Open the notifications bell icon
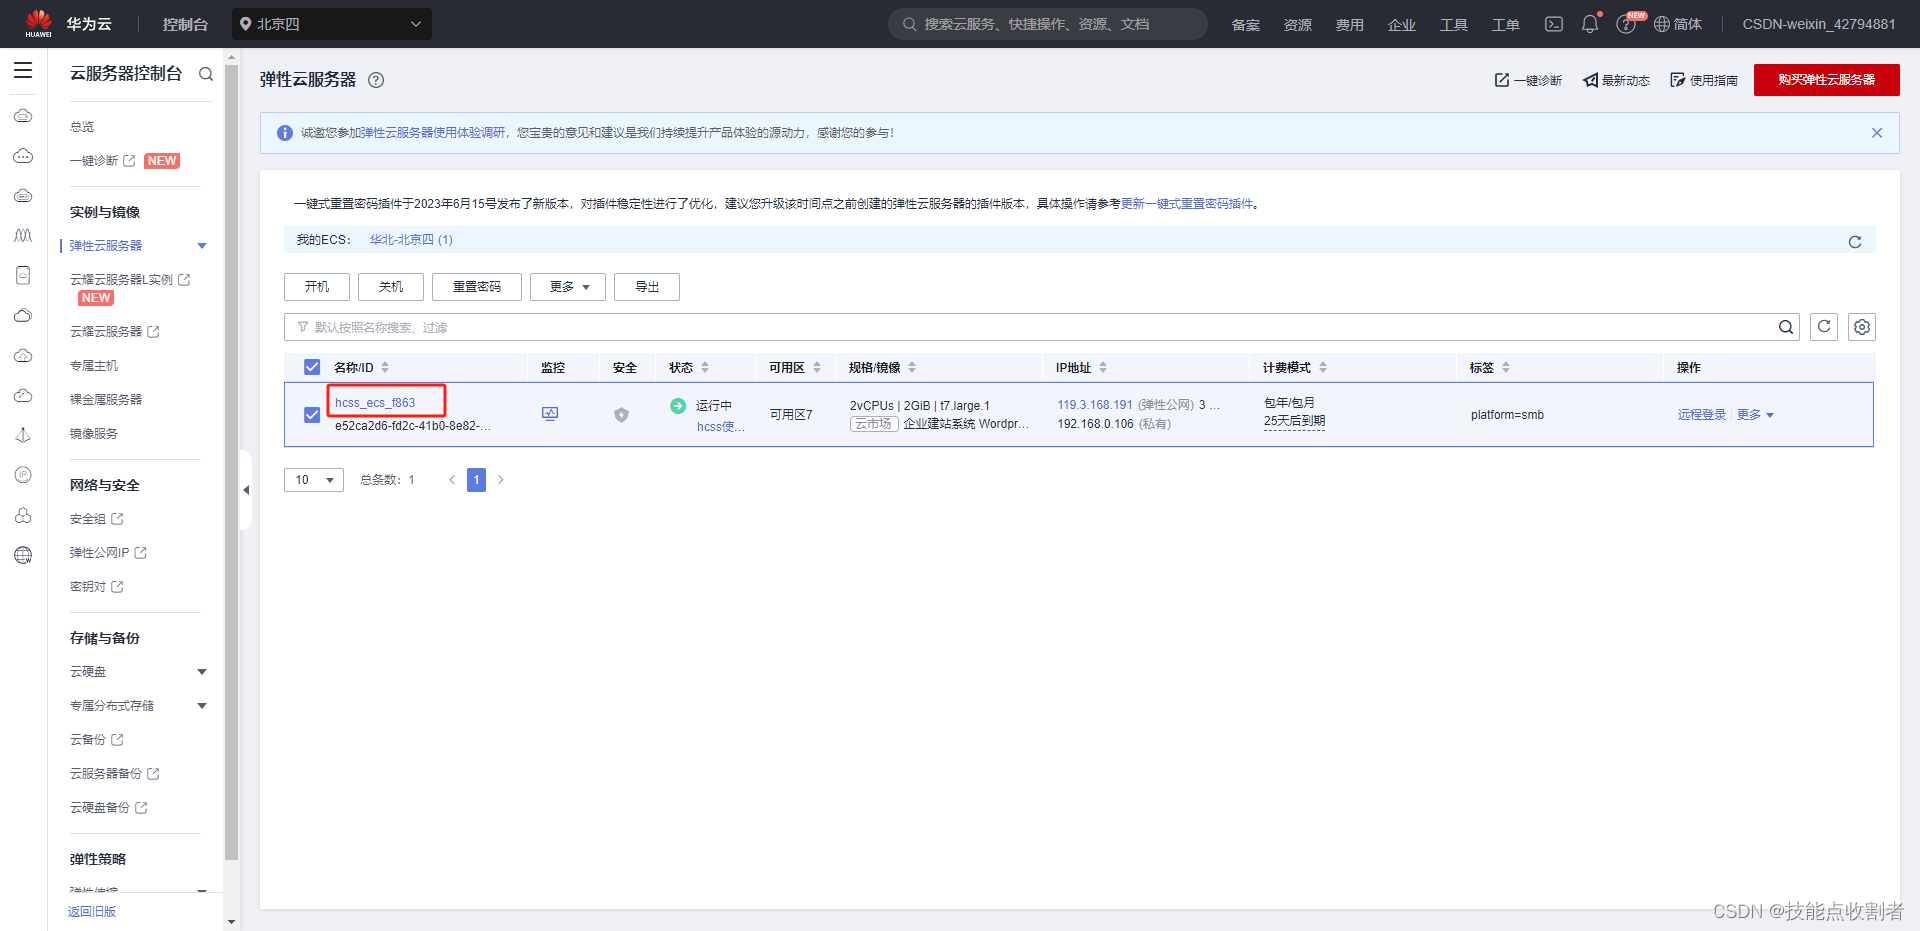 click(1590, 24)
